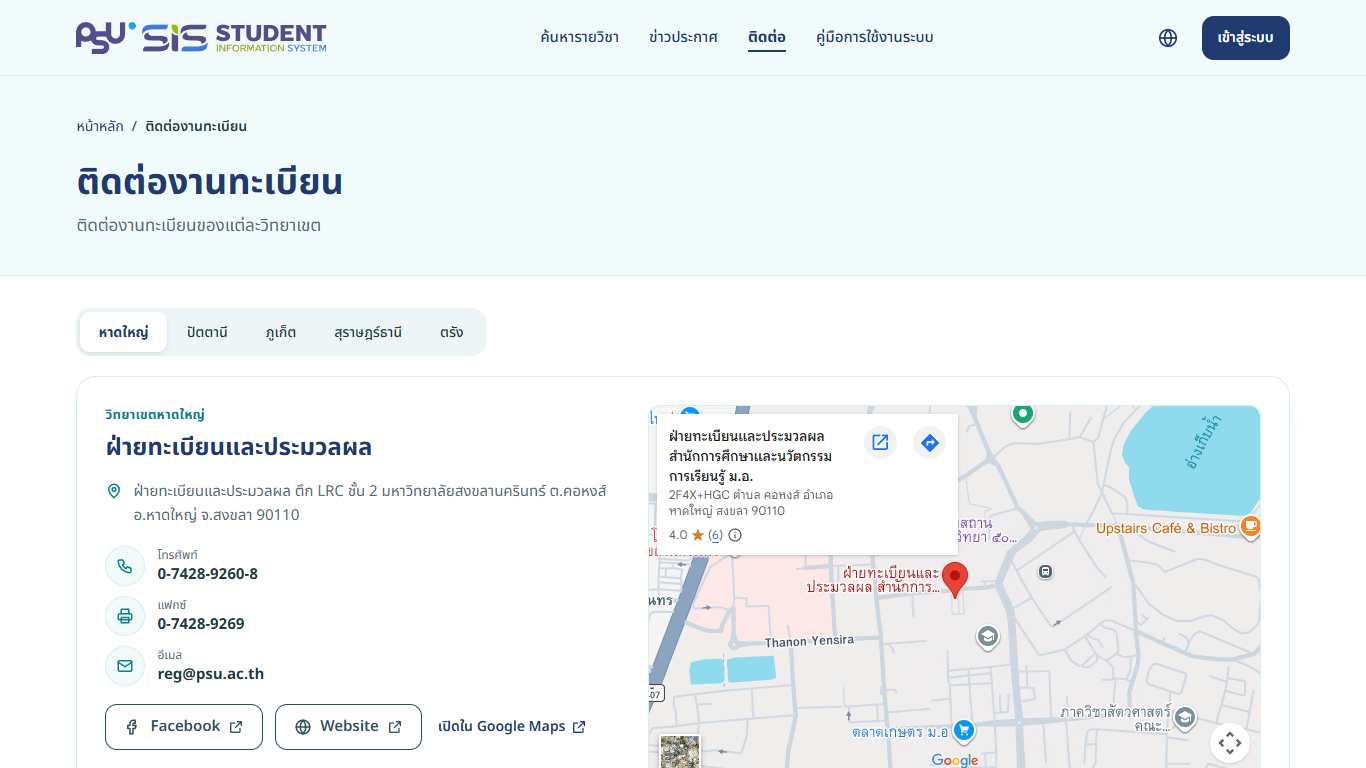
Task: Click the market shopping cart map icon
Action: coord(964,731)
